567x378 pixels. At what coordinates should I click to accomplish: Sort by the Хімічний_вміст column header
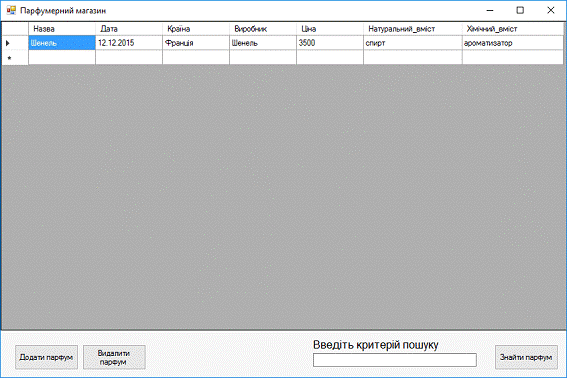tap(512, 29)
